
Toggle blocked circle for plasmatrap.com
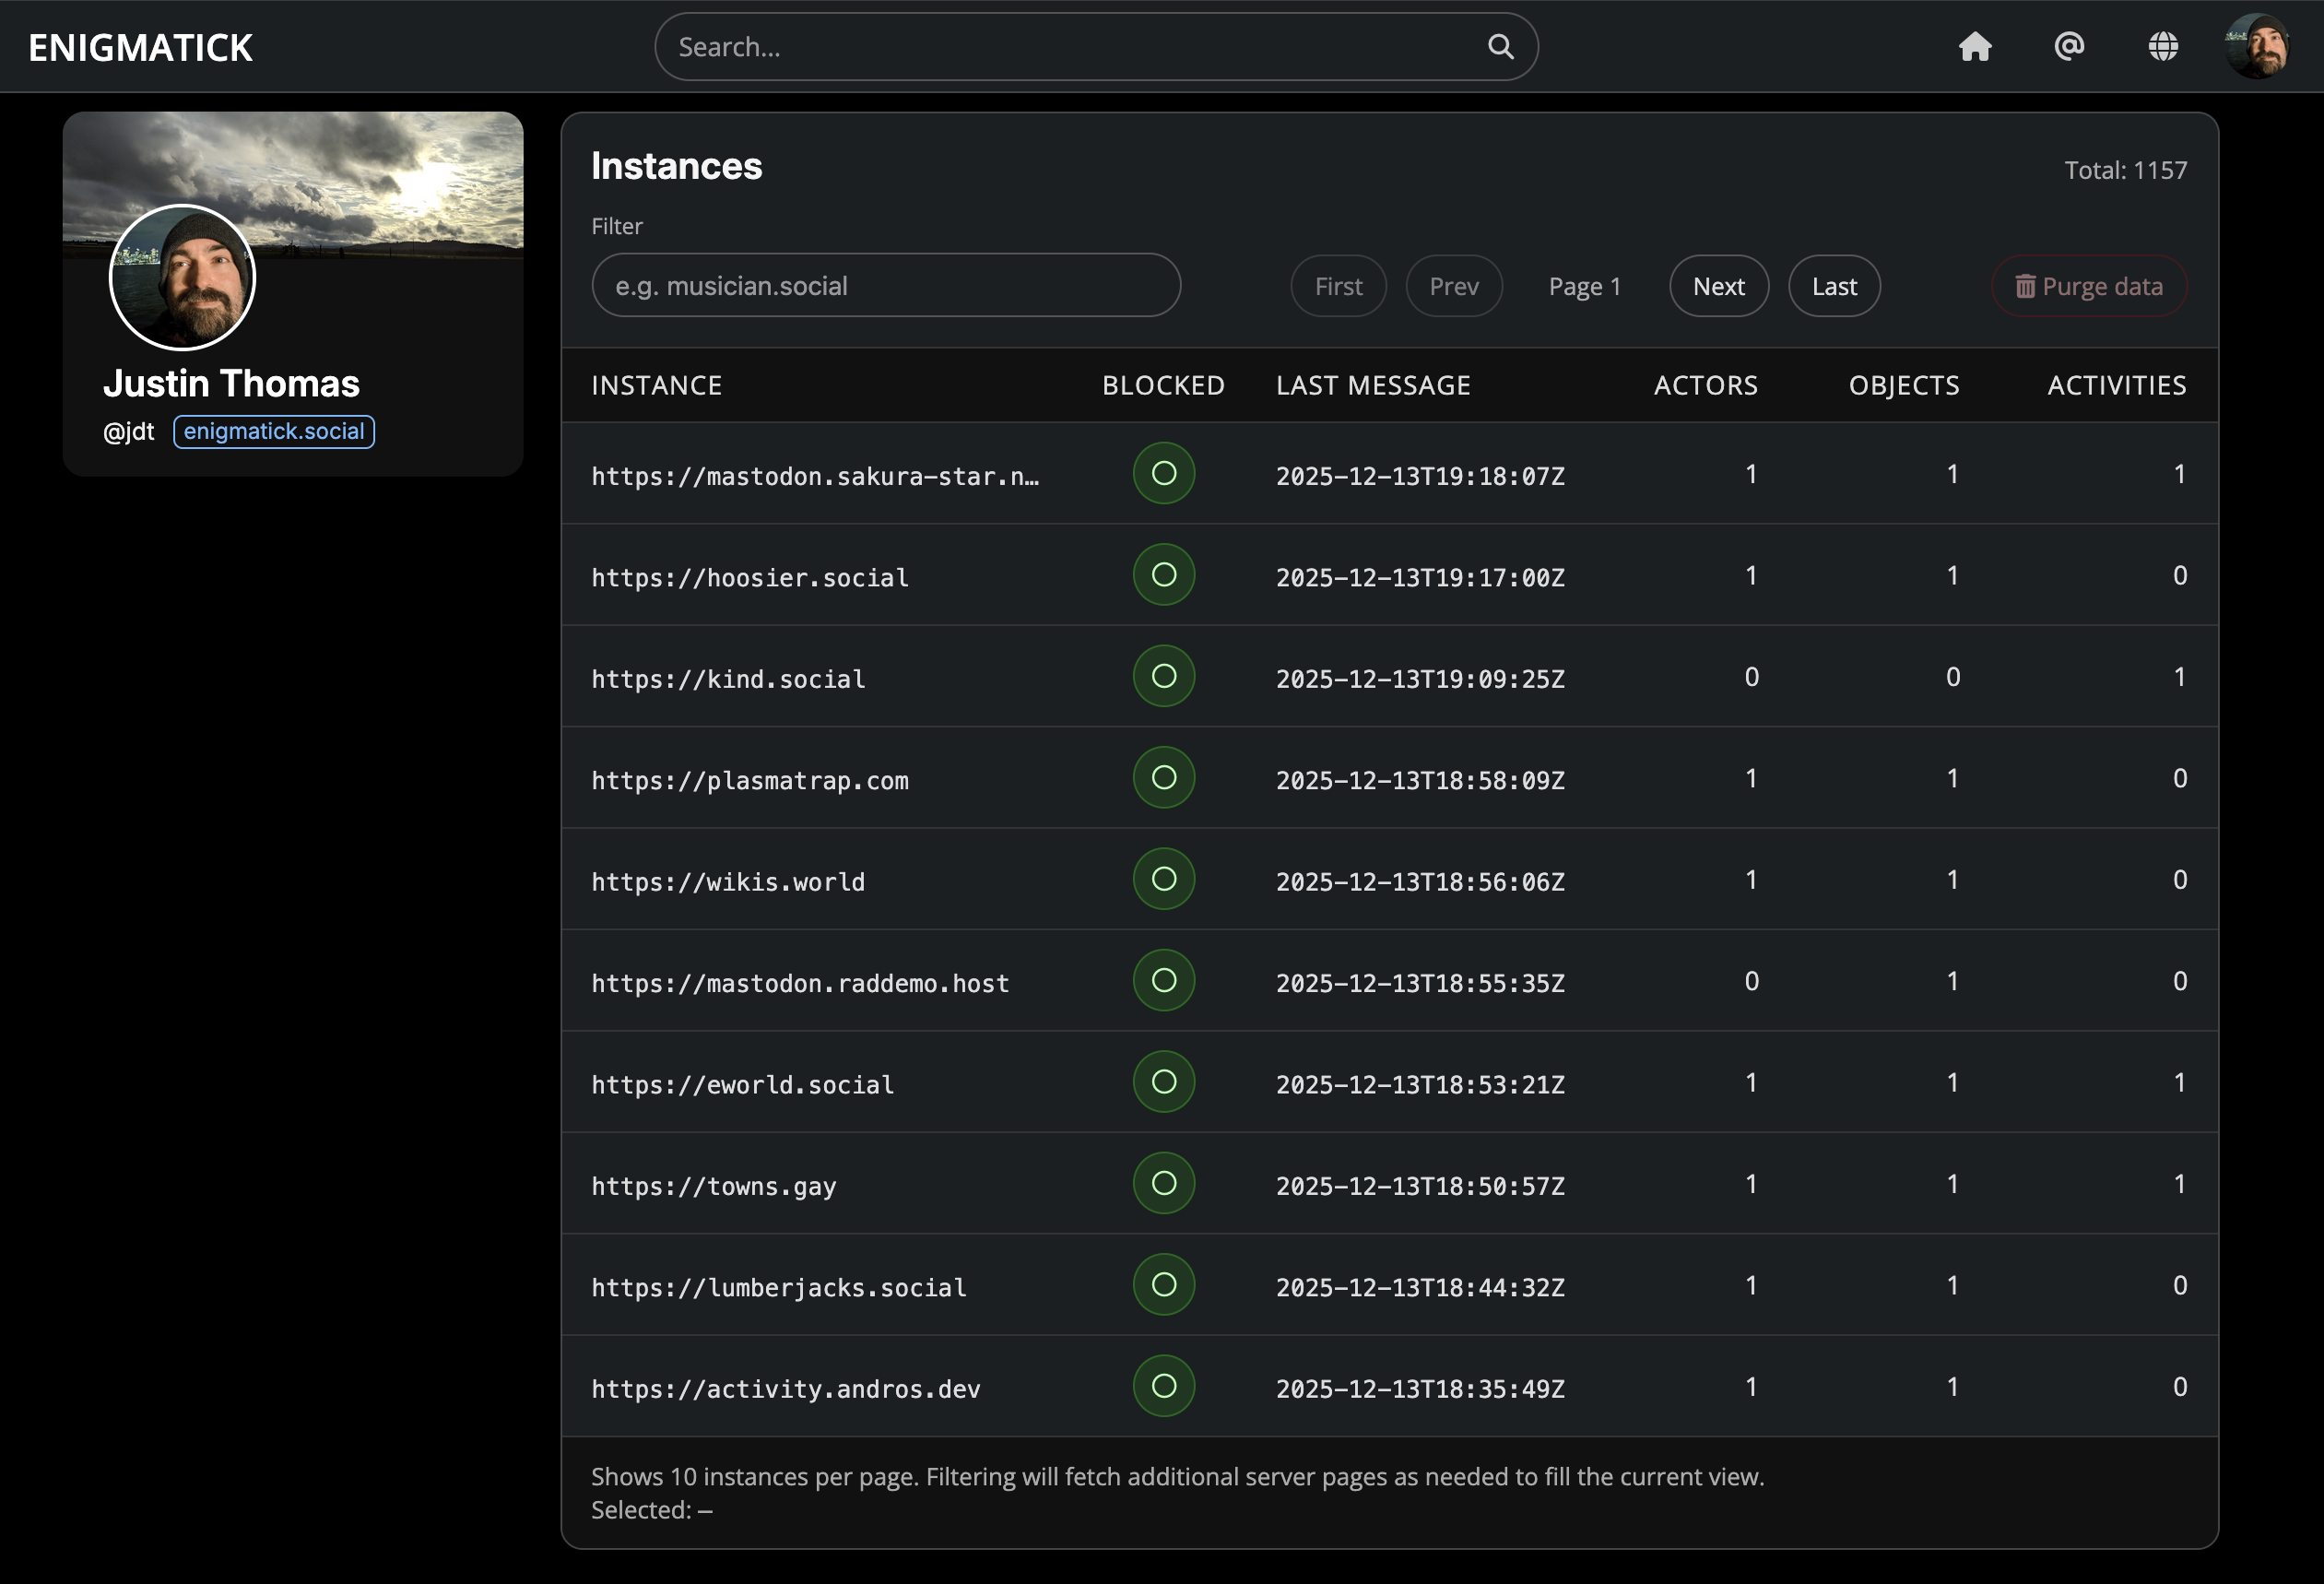click(x=1163, y=778)
